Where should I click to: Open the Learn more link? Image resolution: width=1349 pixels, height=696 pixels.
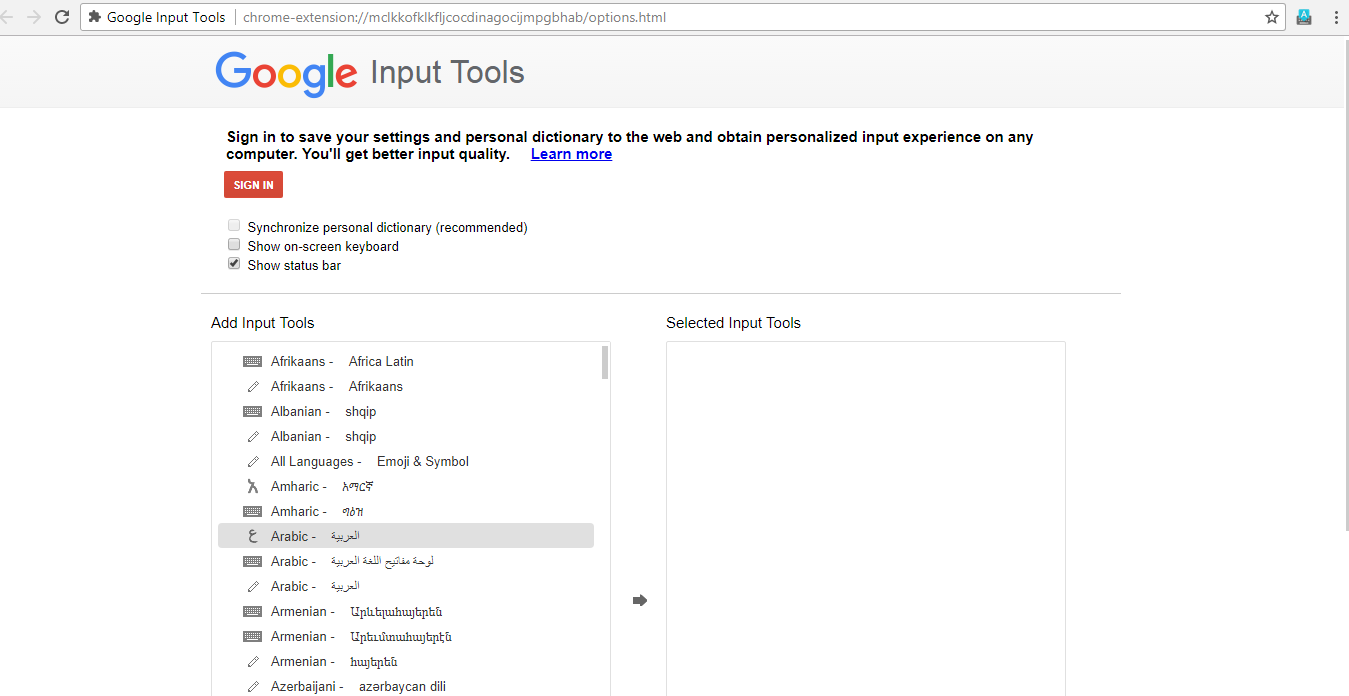click(x=571, y=154)
